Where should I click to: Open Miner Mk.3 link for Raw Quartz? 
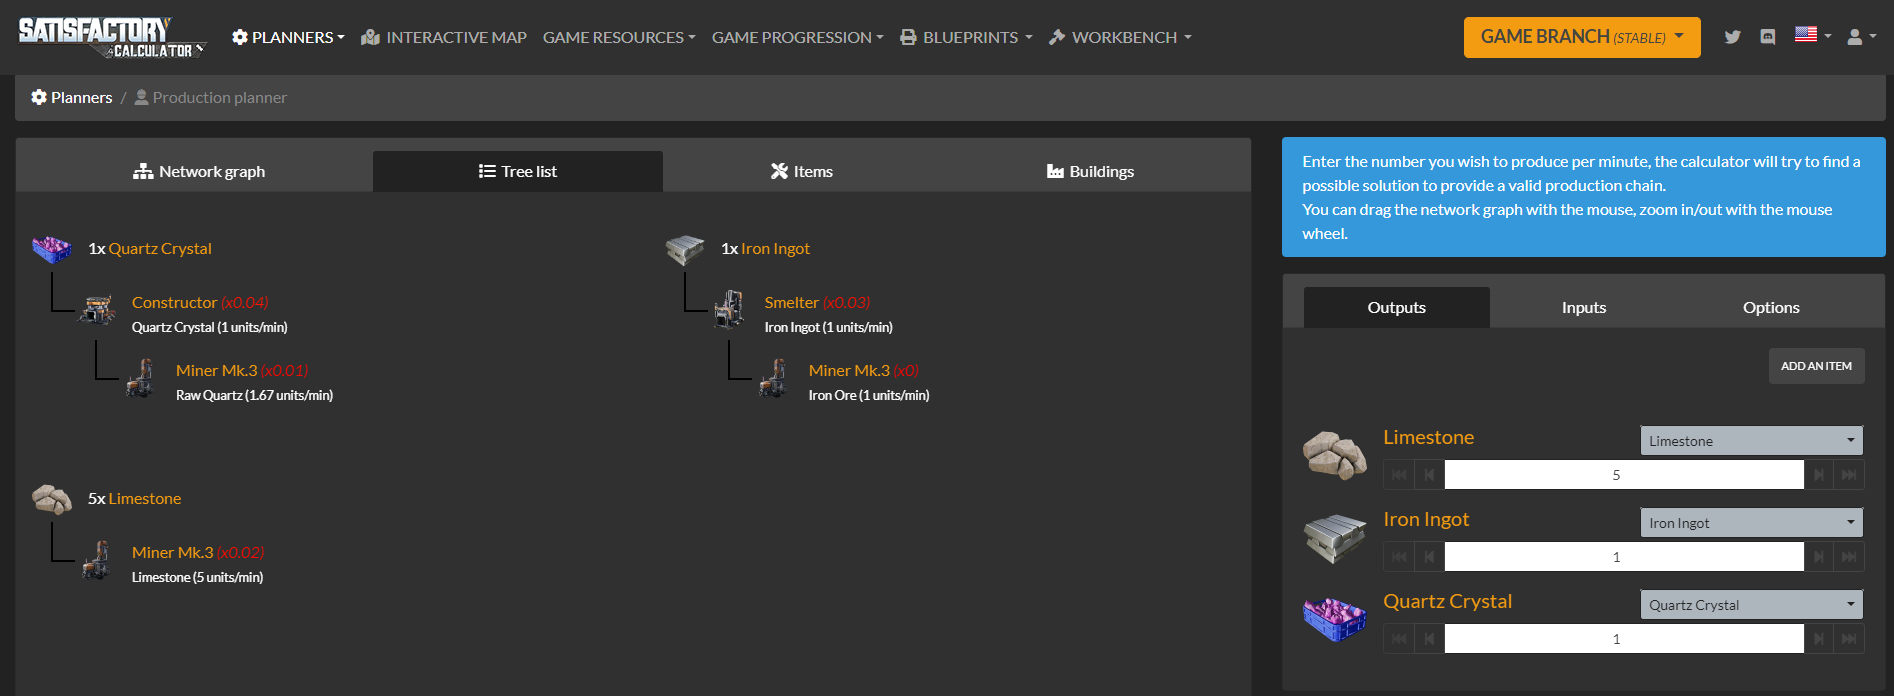click(x=216, y=370)
